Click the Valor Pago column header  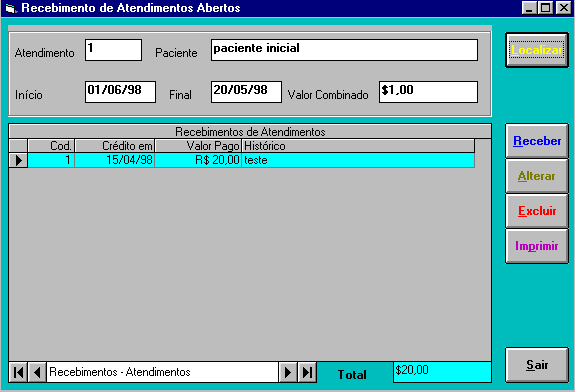tap(198, 146)
